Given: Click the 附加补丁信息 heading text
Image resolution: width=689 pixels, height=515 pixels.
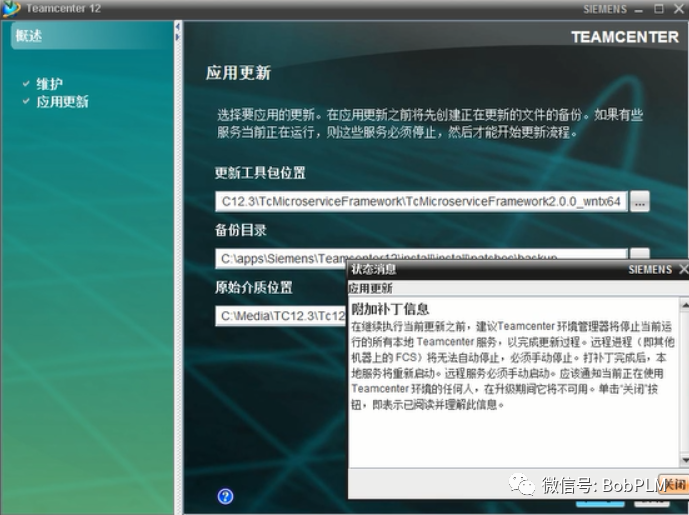Looking at the screenshot, I should click(x=390, y=309).
